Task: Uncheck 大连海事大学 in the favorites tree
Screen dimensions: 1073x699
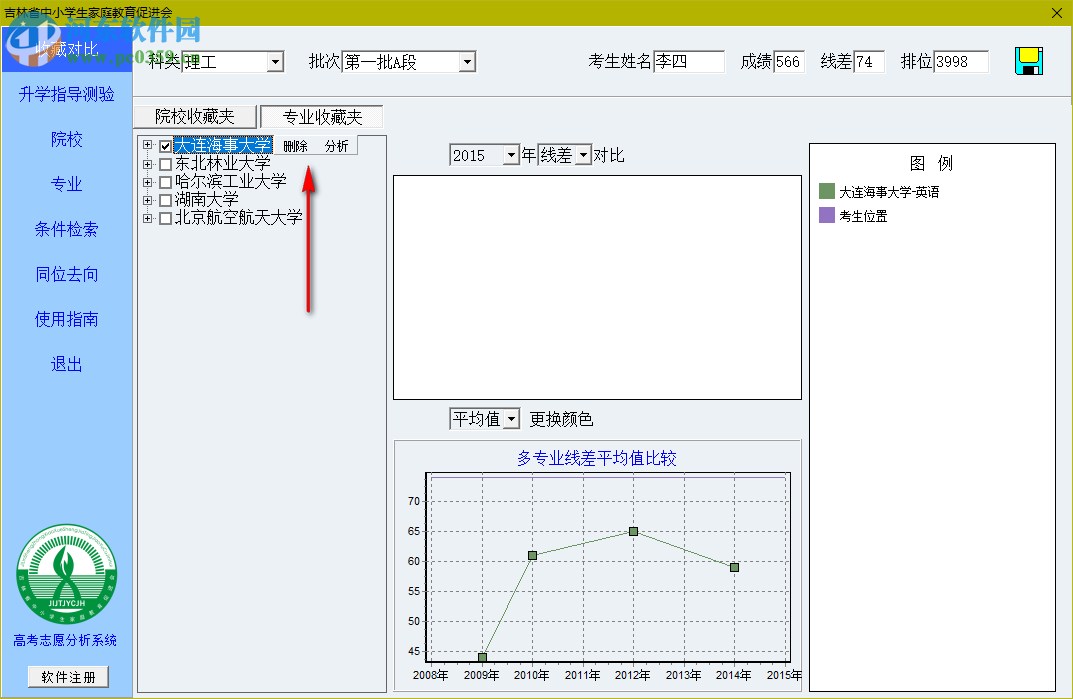Action: 165,145
